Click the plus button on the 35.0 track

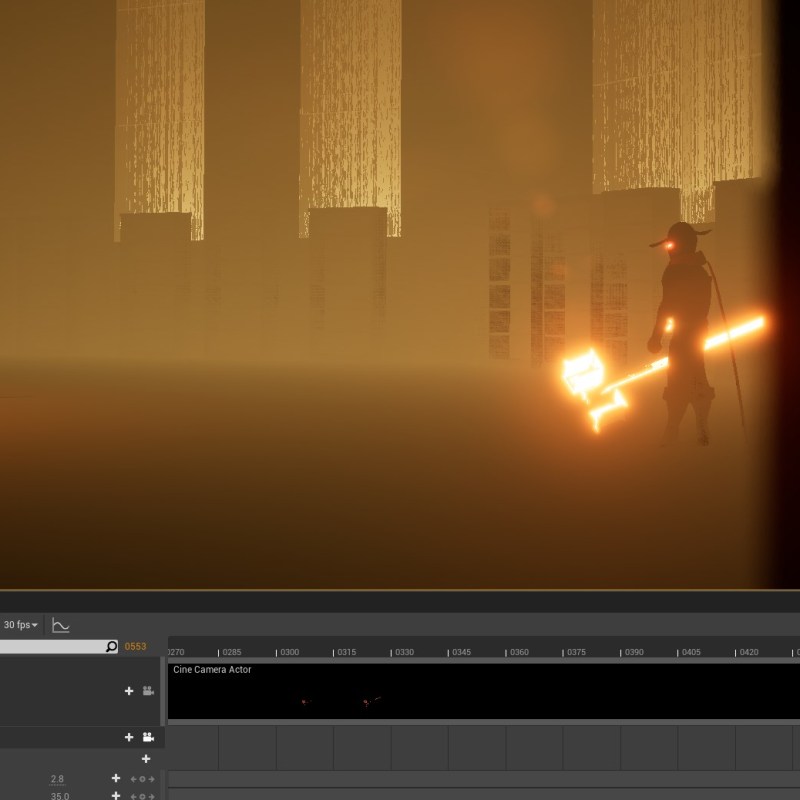click(116, 796)
